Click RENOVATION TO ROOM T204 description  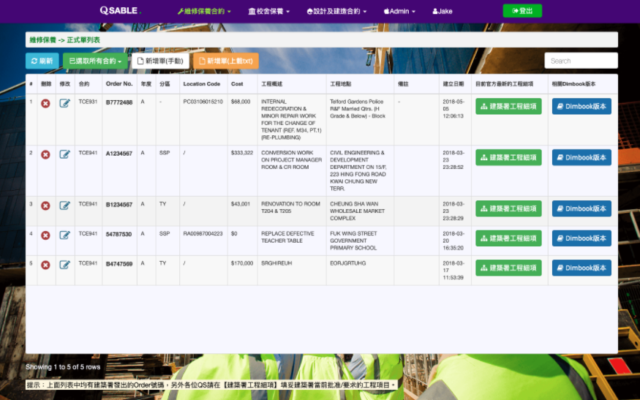(x=291, y=207)
